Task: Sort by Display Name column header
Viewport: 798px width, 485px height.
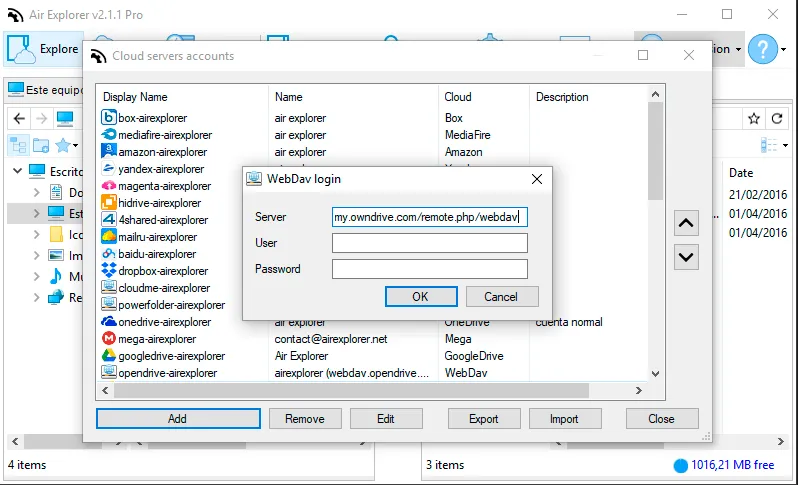Action: pos(135,97)
